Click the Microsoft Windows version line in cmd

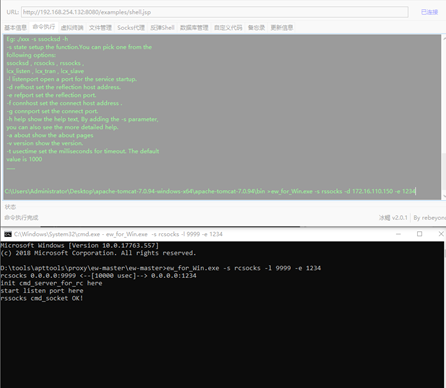pyautogui.click(x=80, y=246)
